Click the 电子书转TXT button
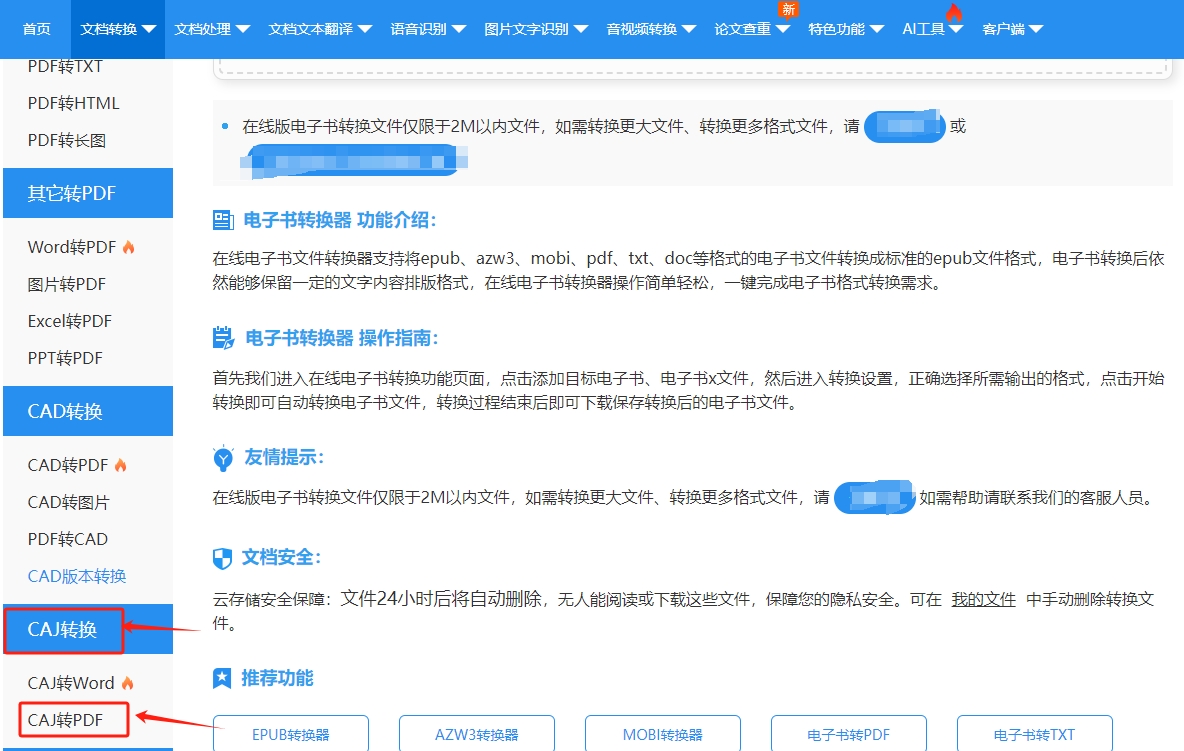The height and width of the screenshot is (751, 1184). click(1034, 734)
